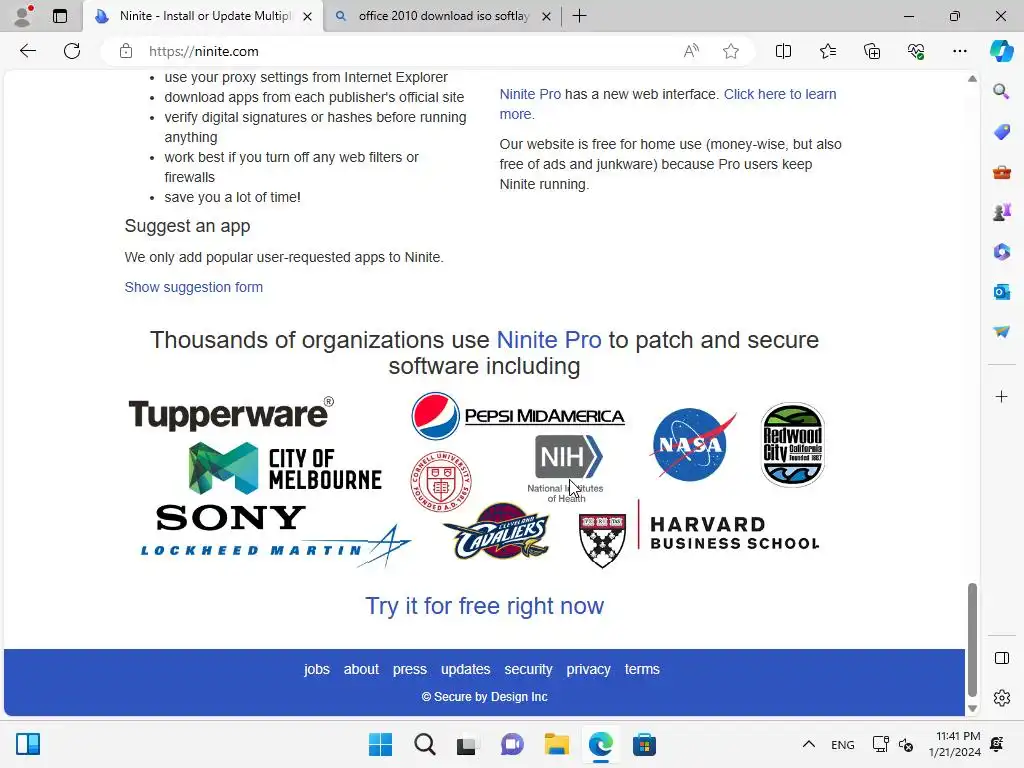Add a new app to sidebar
The width and height of the screenshot is (1024, 768).
(1001, 396)
